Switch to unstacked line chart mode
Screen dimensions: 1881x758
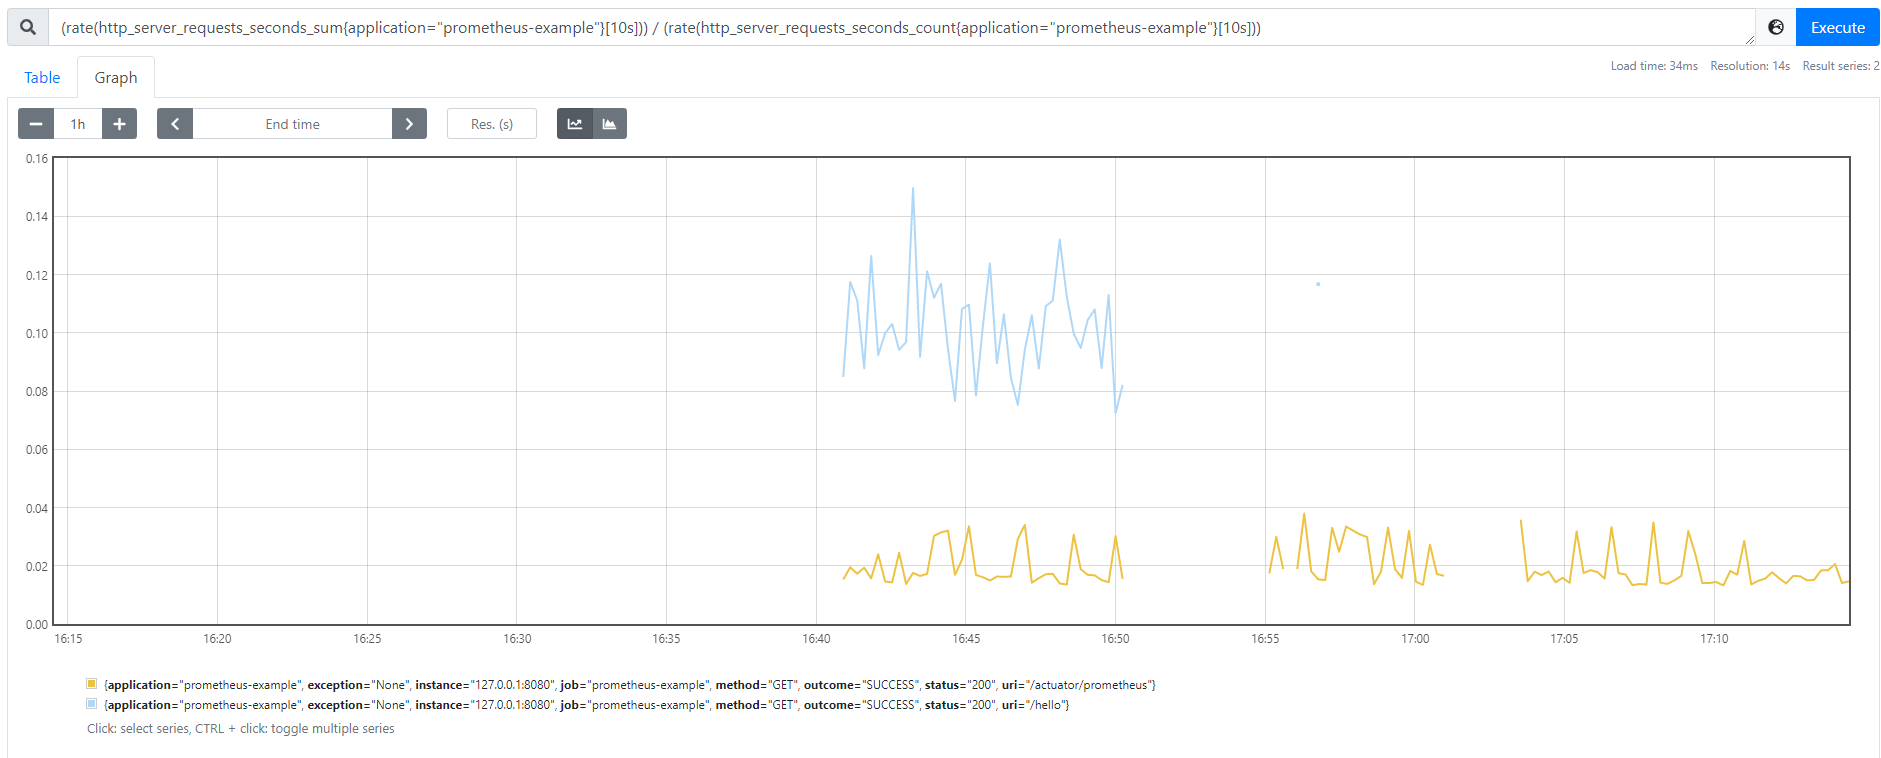(575, 124)
